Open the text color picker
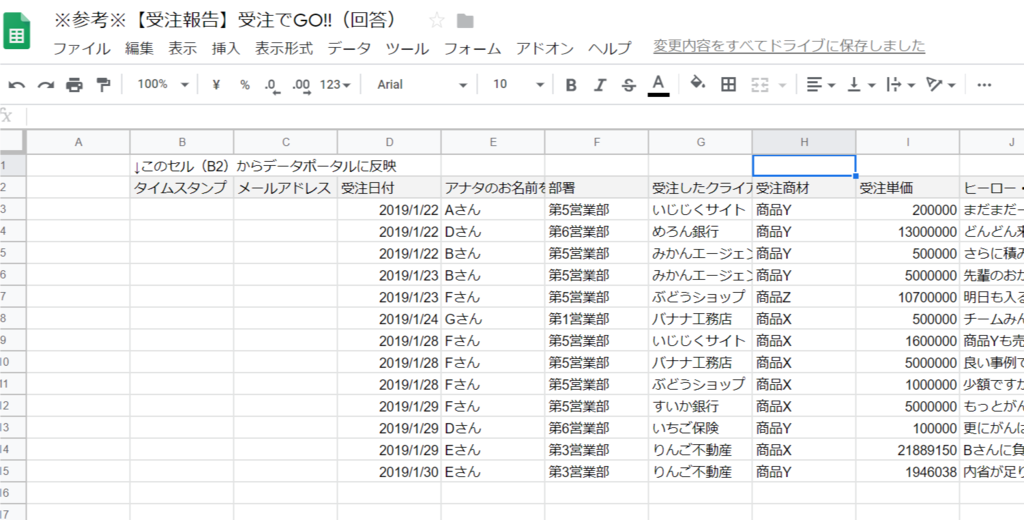This screenshot has width=1024, height=520. click(658, 85)
